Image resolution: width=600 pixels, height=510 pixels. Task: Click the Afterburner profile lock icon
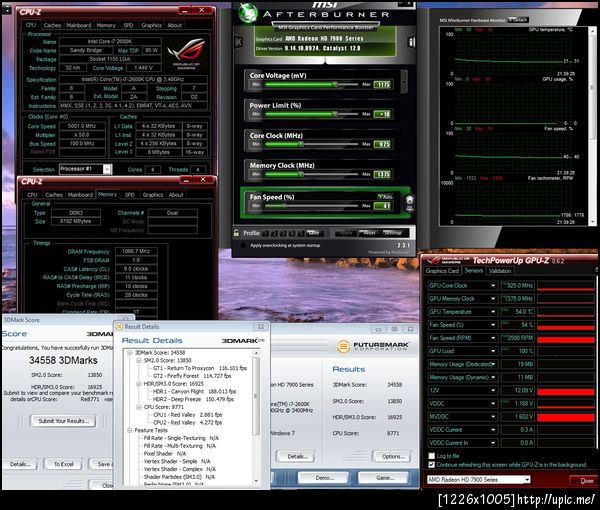pos(236,233)
